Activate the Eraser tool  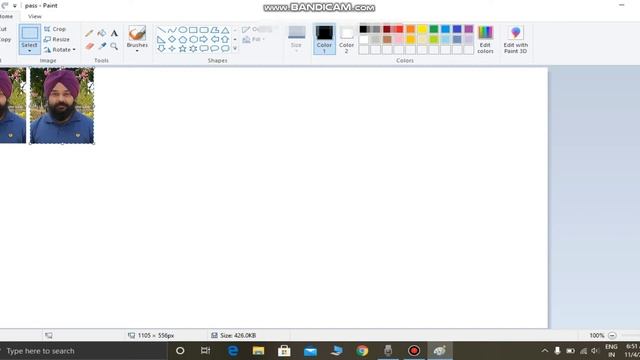pyautogui.click(x=89, y=46)
